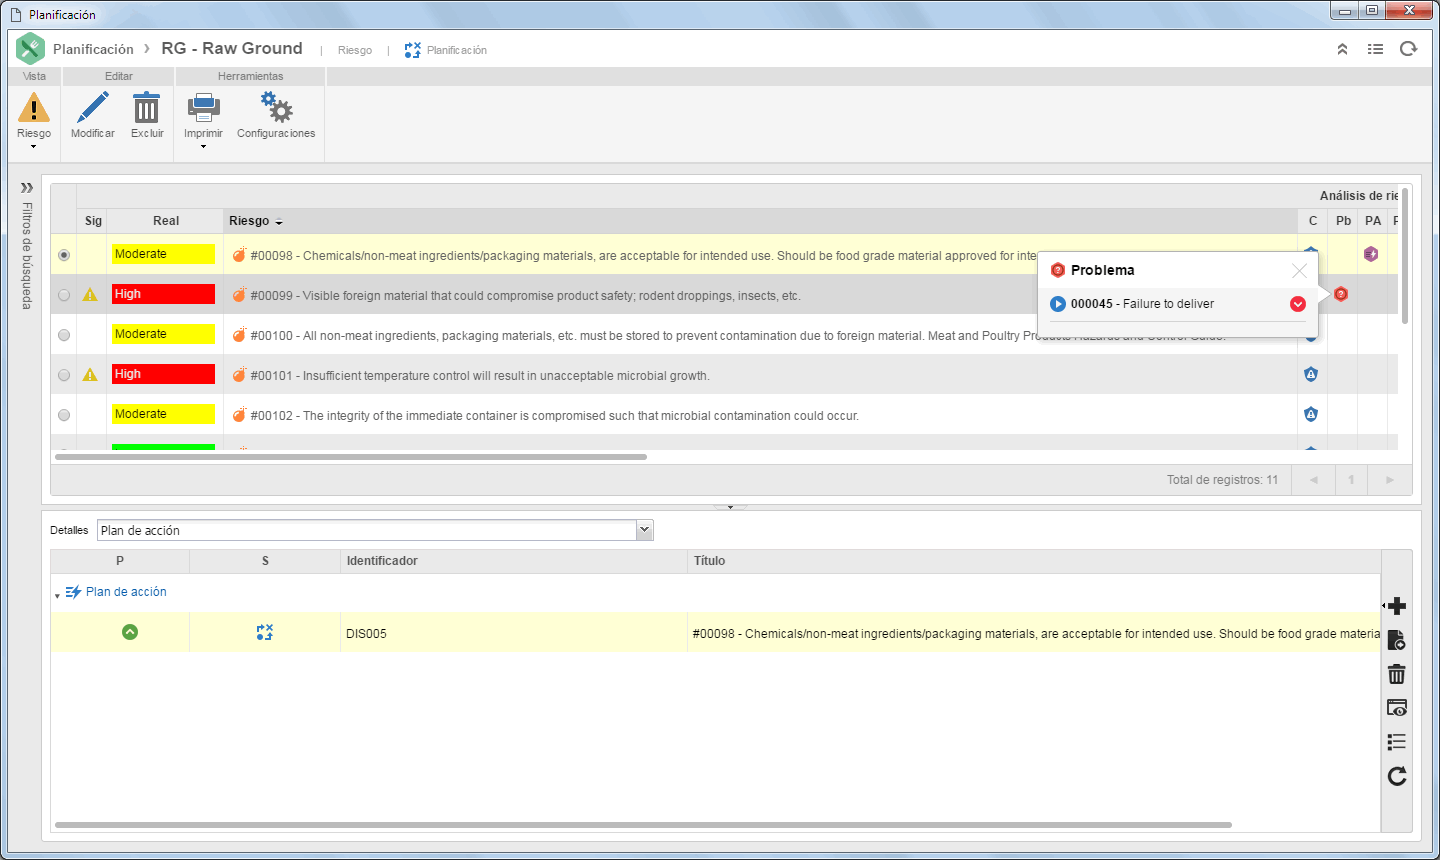1440x860 pixels.
Task: Click the list view icon at top right
Action: click(1376, 49)
